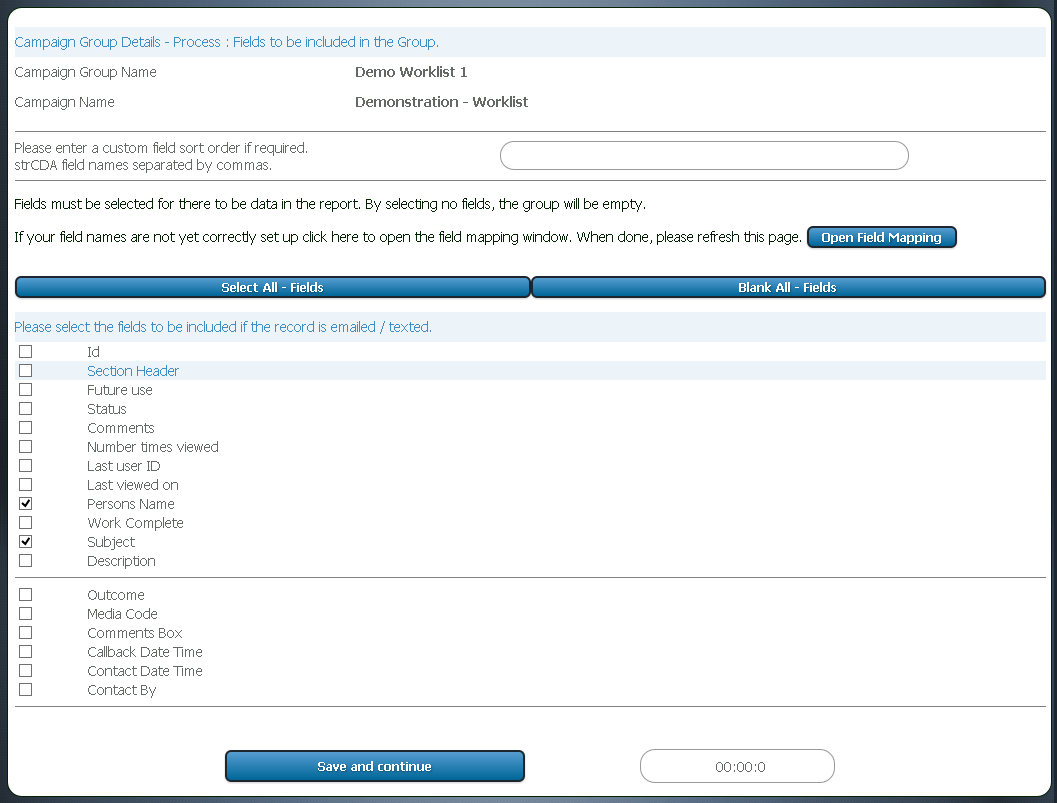Check the Last user ID checkbox
This screenshot has height=803, width=1057.
point(25,465)
